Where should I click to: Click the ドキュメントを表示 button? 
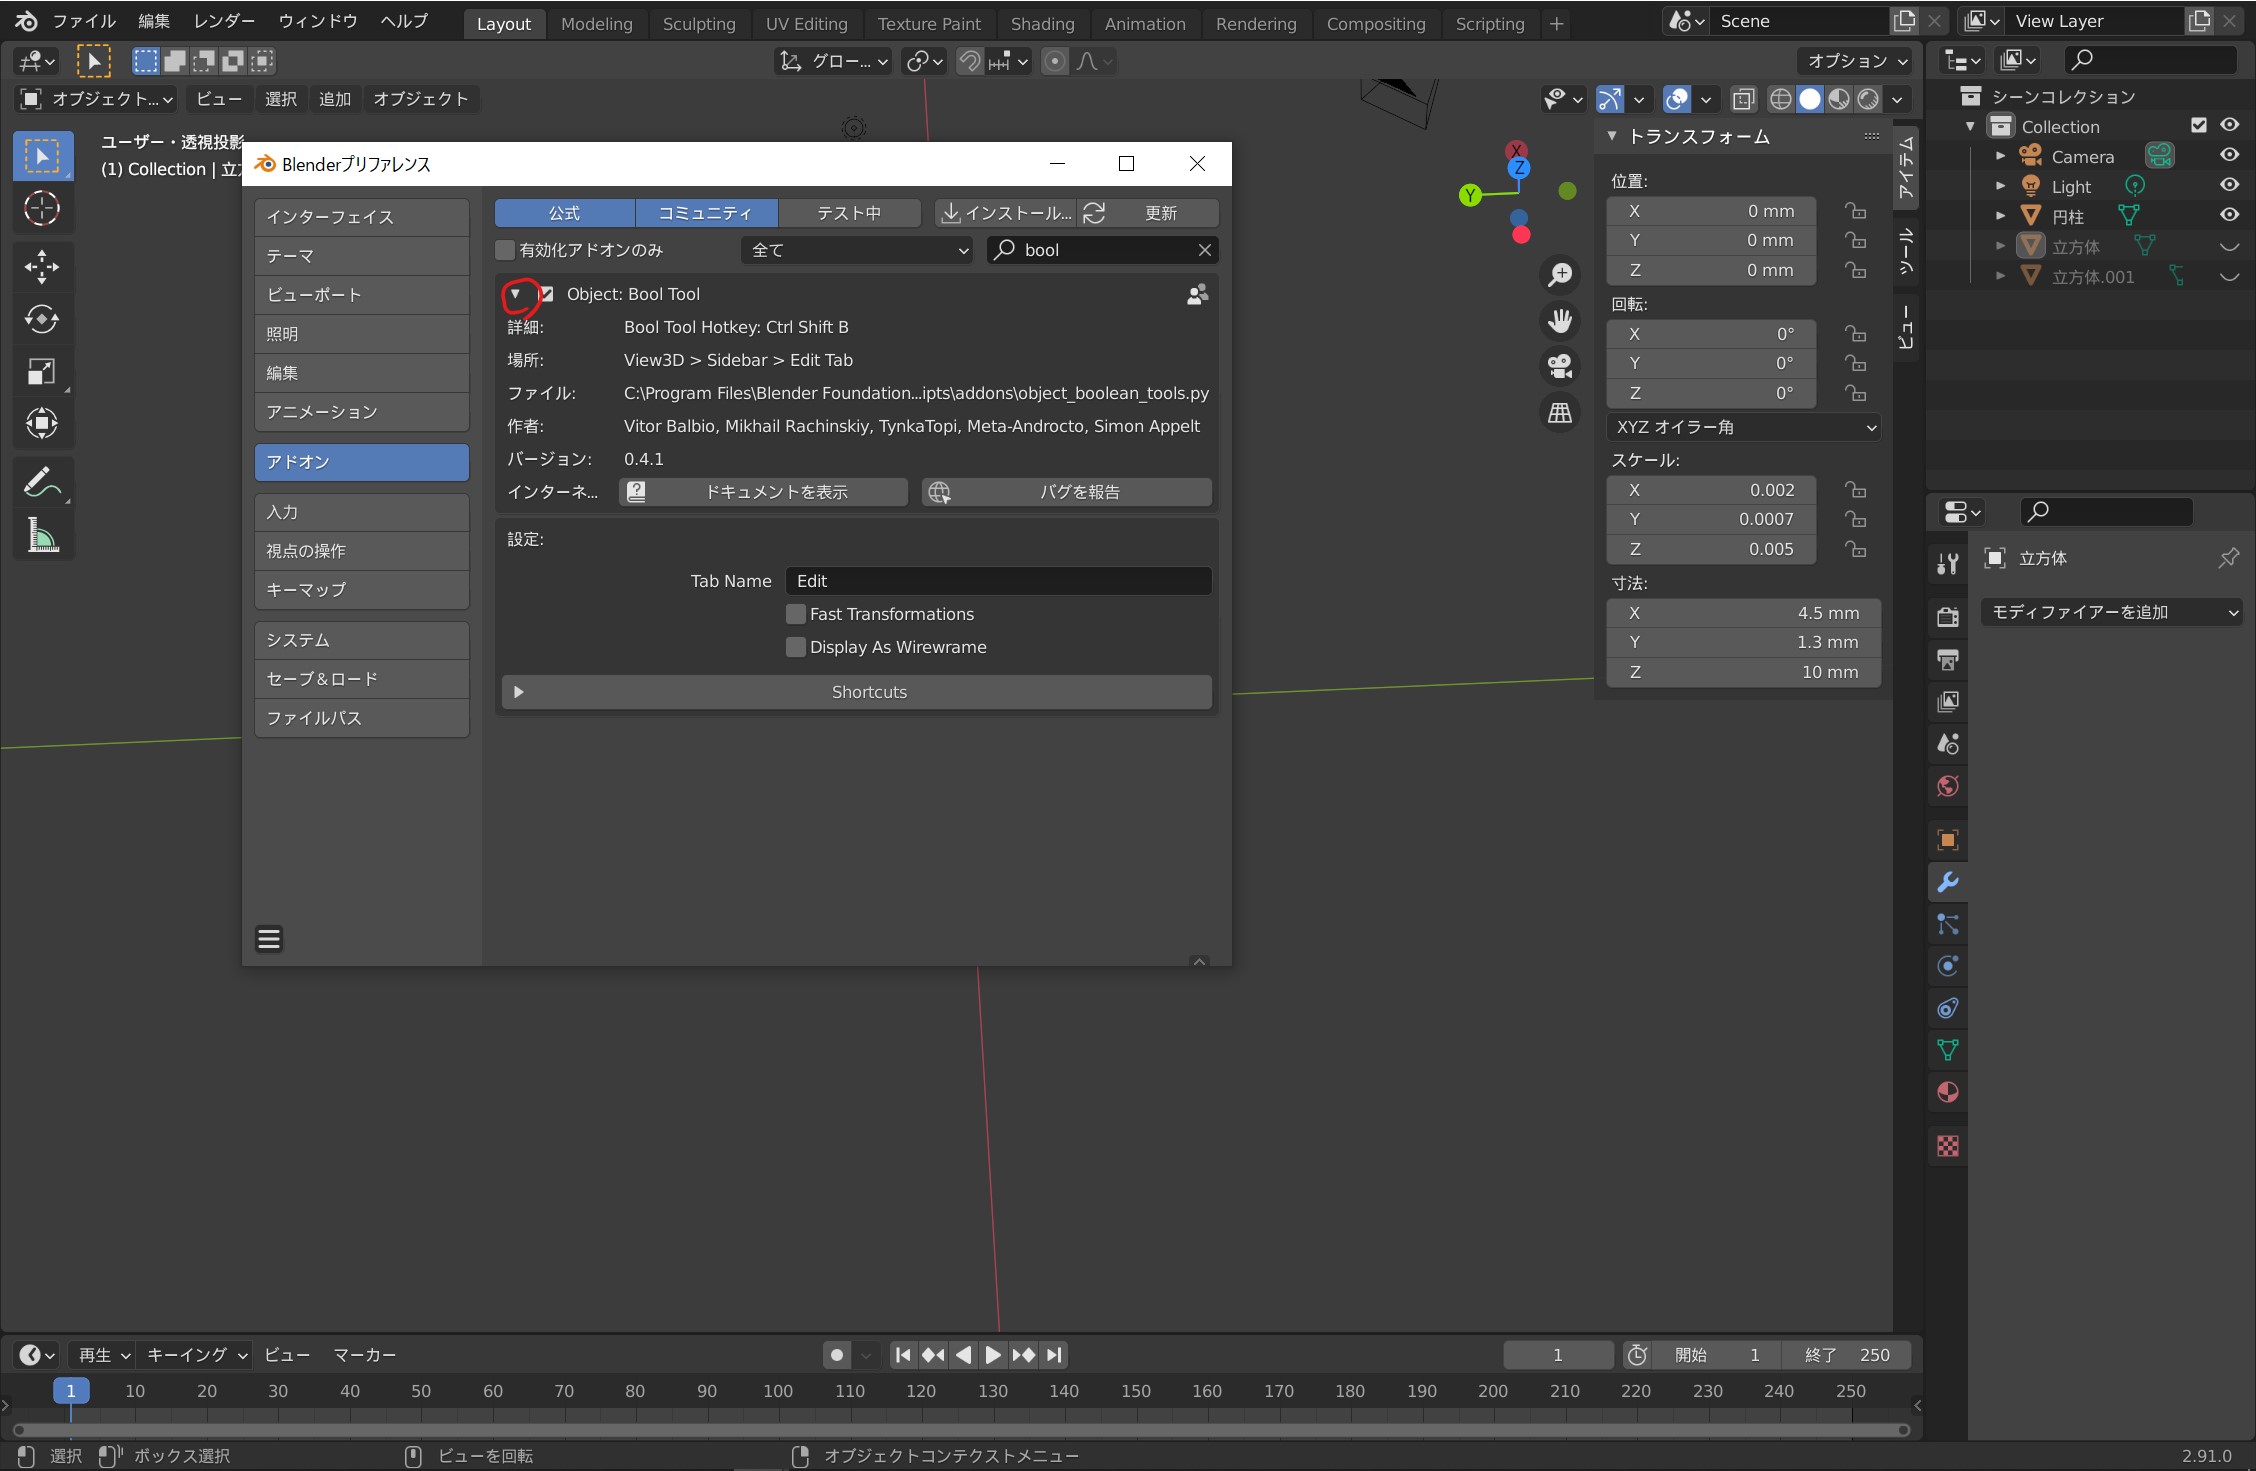click(764, 492)
